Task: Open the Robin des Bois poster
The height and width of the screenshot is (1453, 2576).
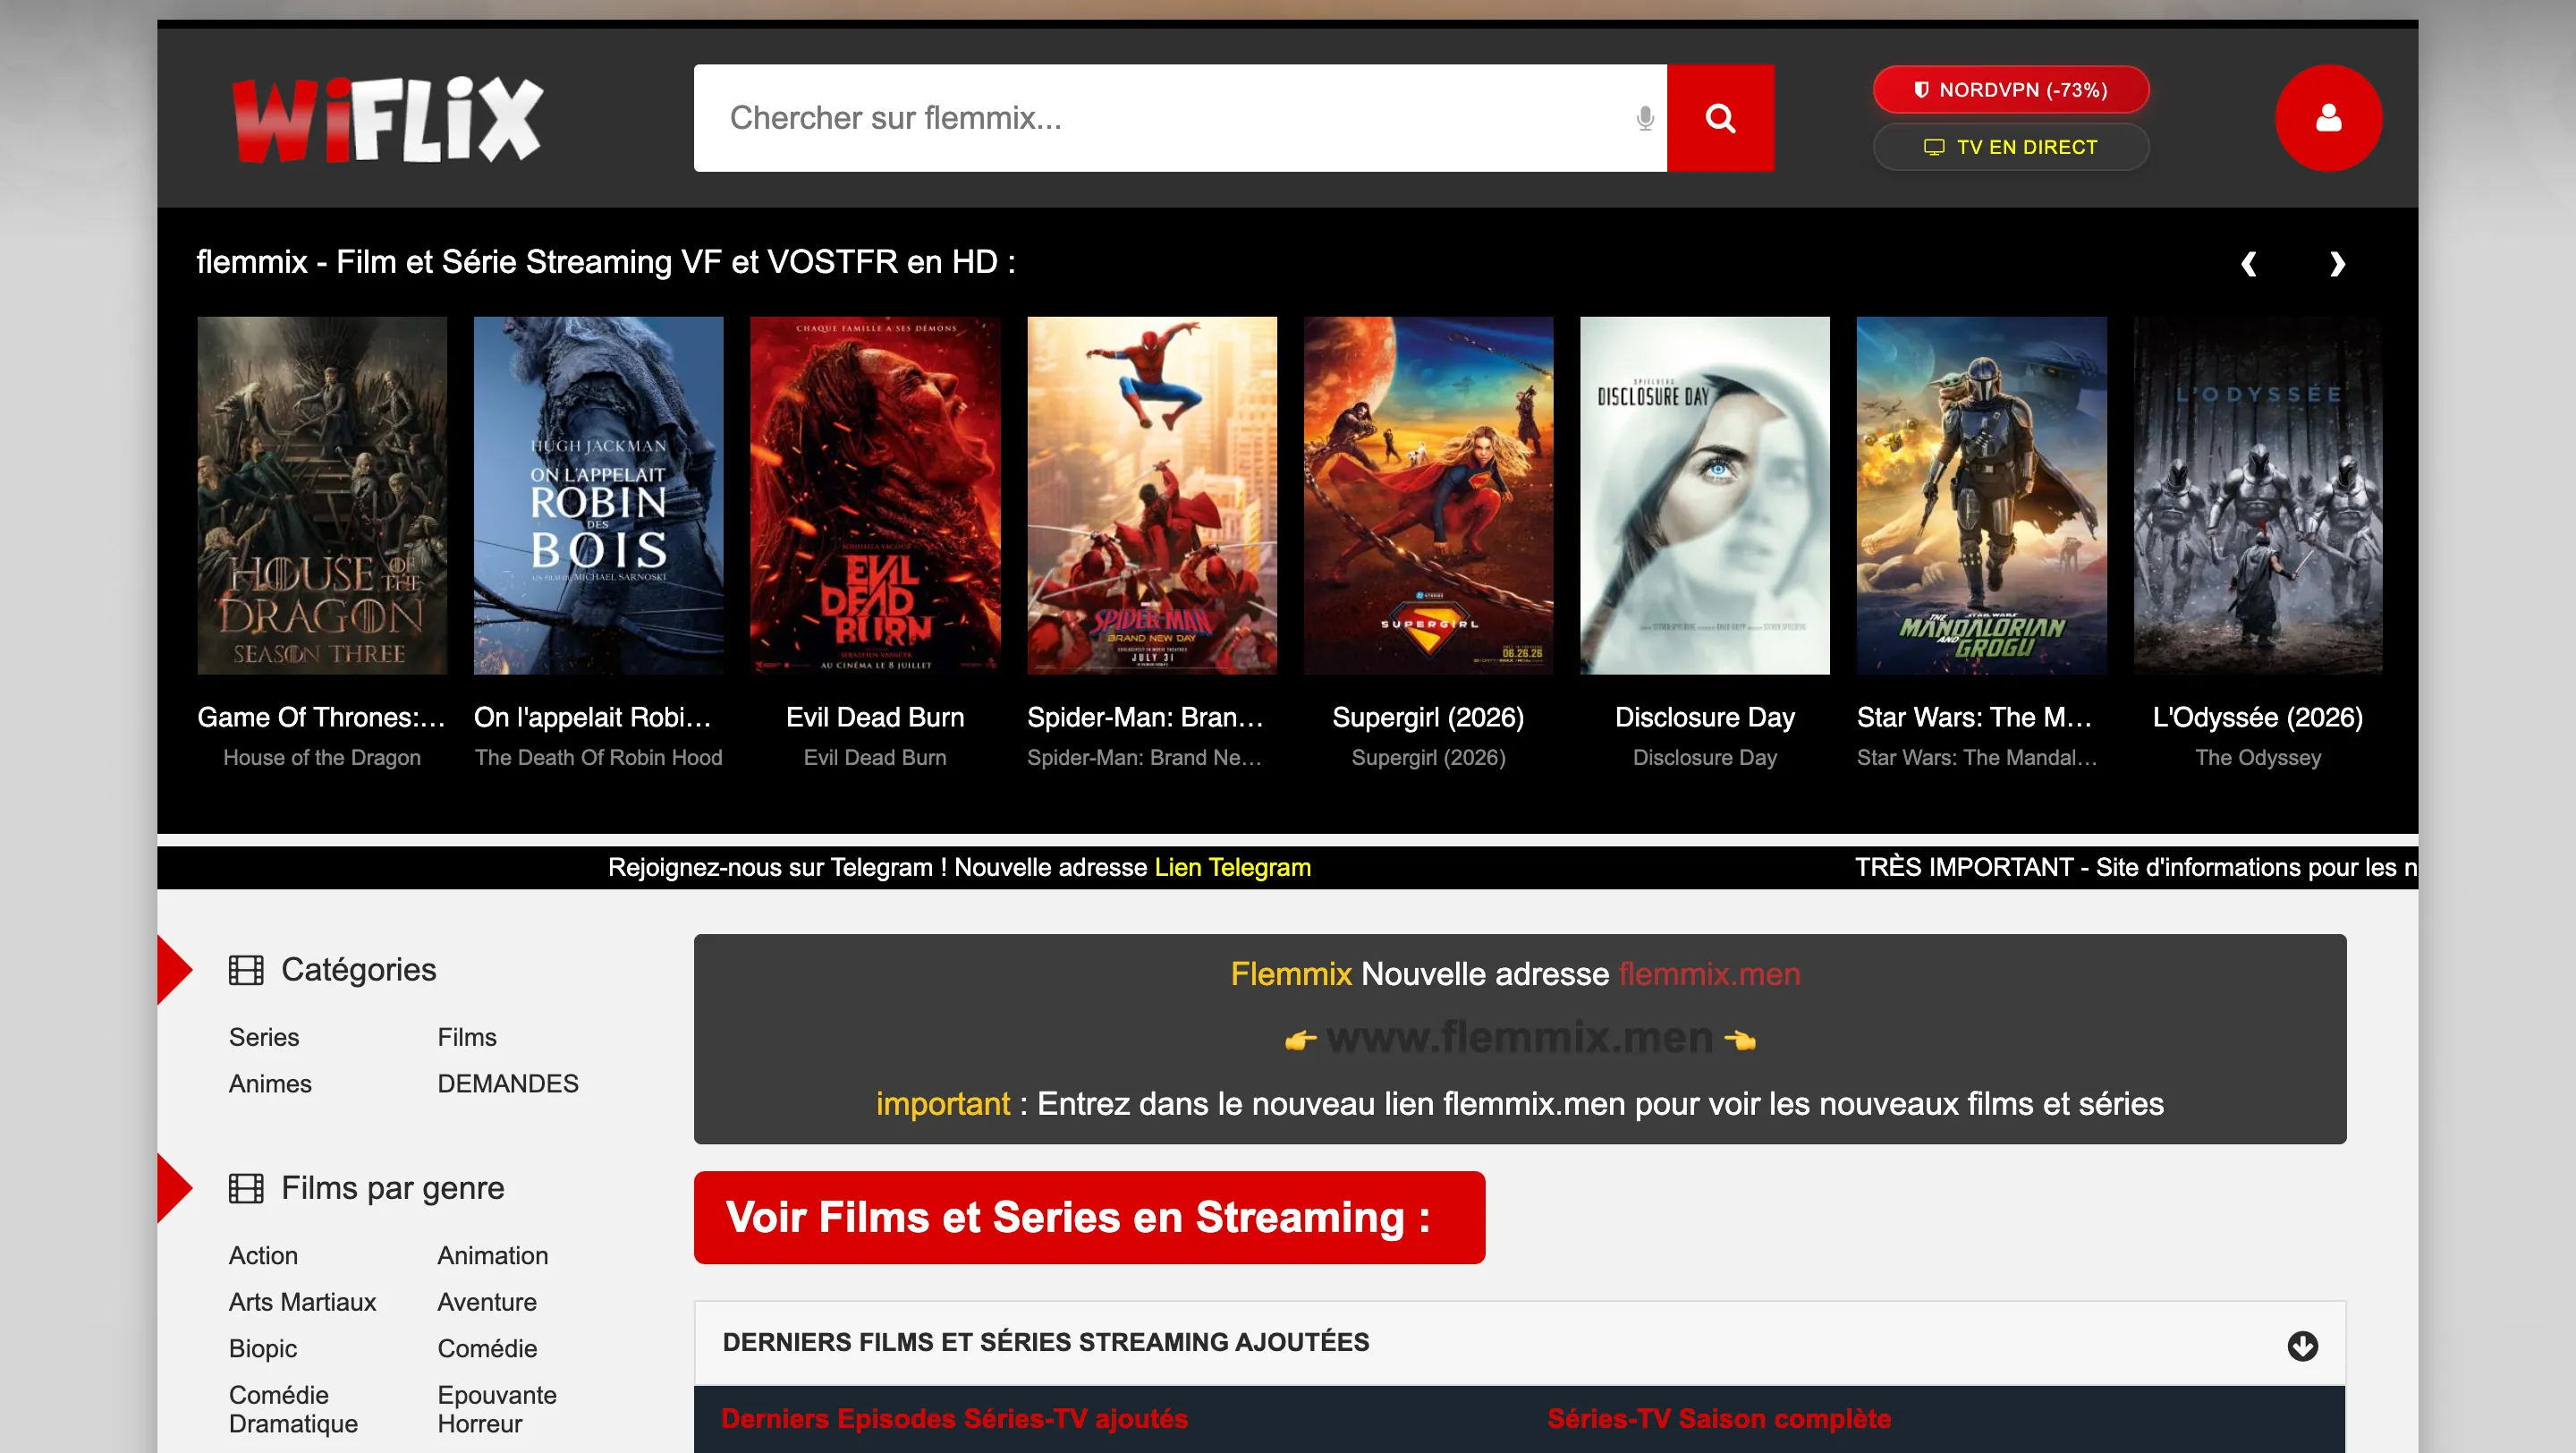Action: [x=598, y=495]
